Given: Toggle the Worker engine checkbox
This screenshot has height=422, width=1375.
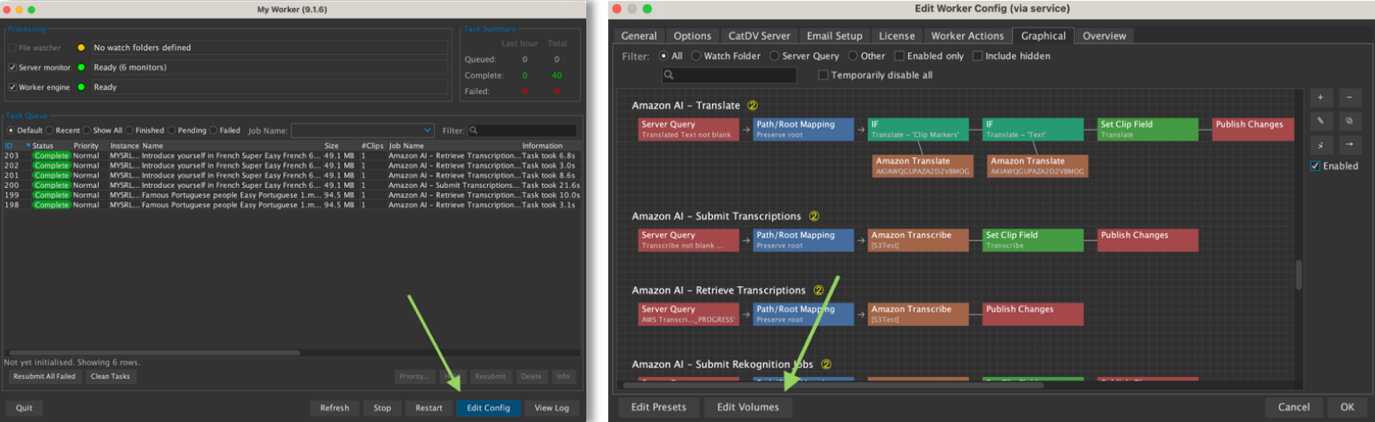Looking at the screenshot, I should click(13, 87).
